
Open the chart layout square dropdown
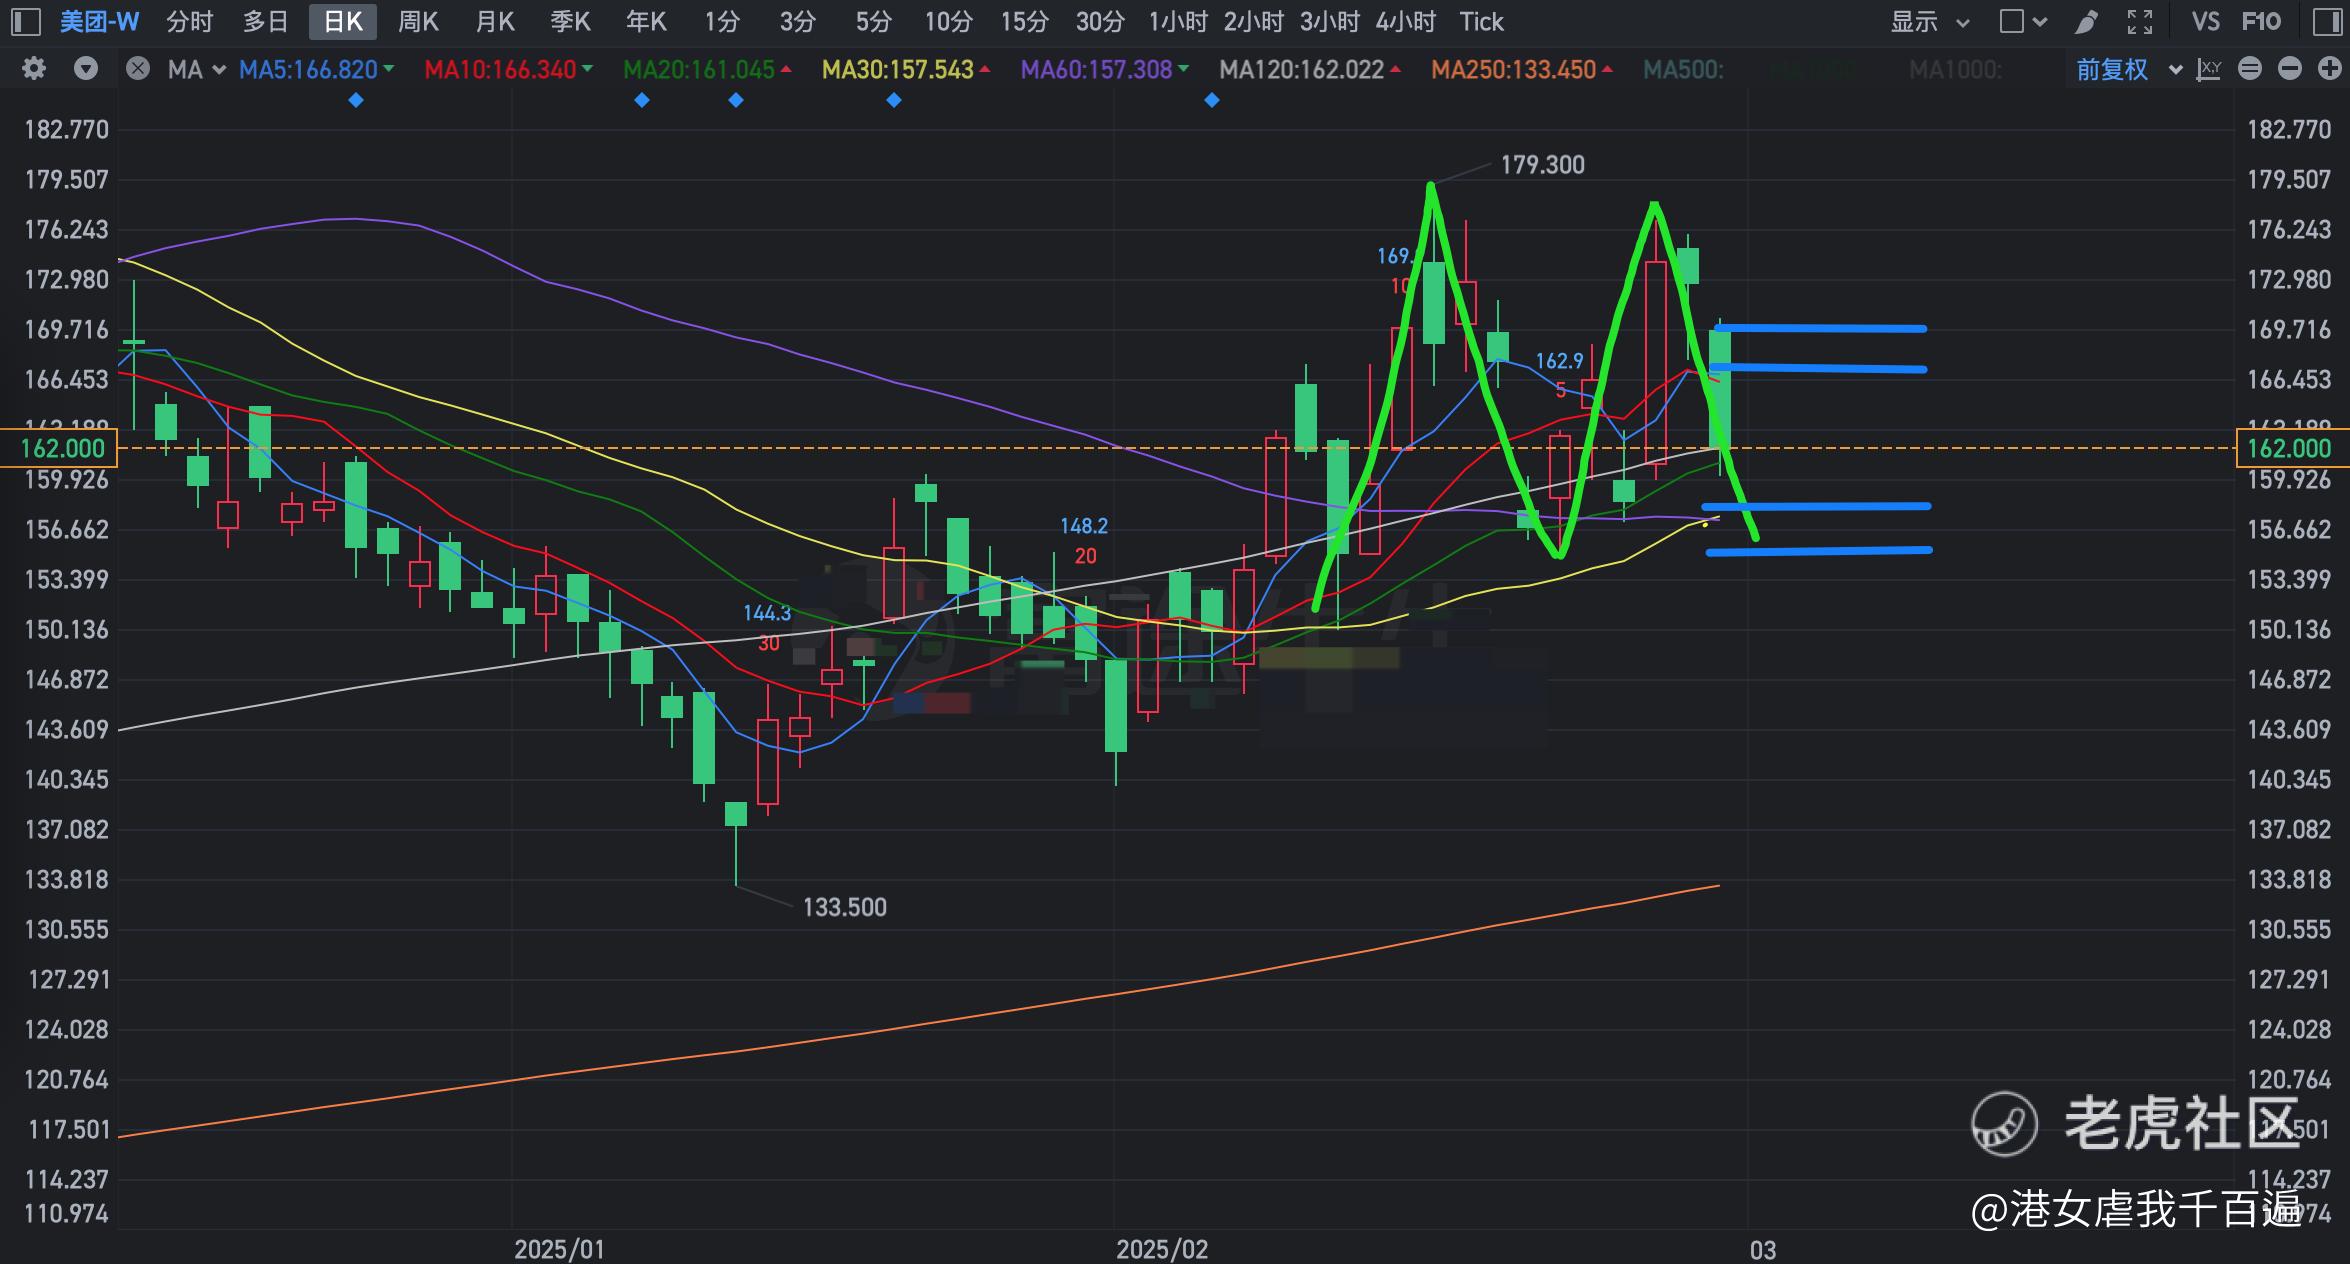pos(2023,21)
